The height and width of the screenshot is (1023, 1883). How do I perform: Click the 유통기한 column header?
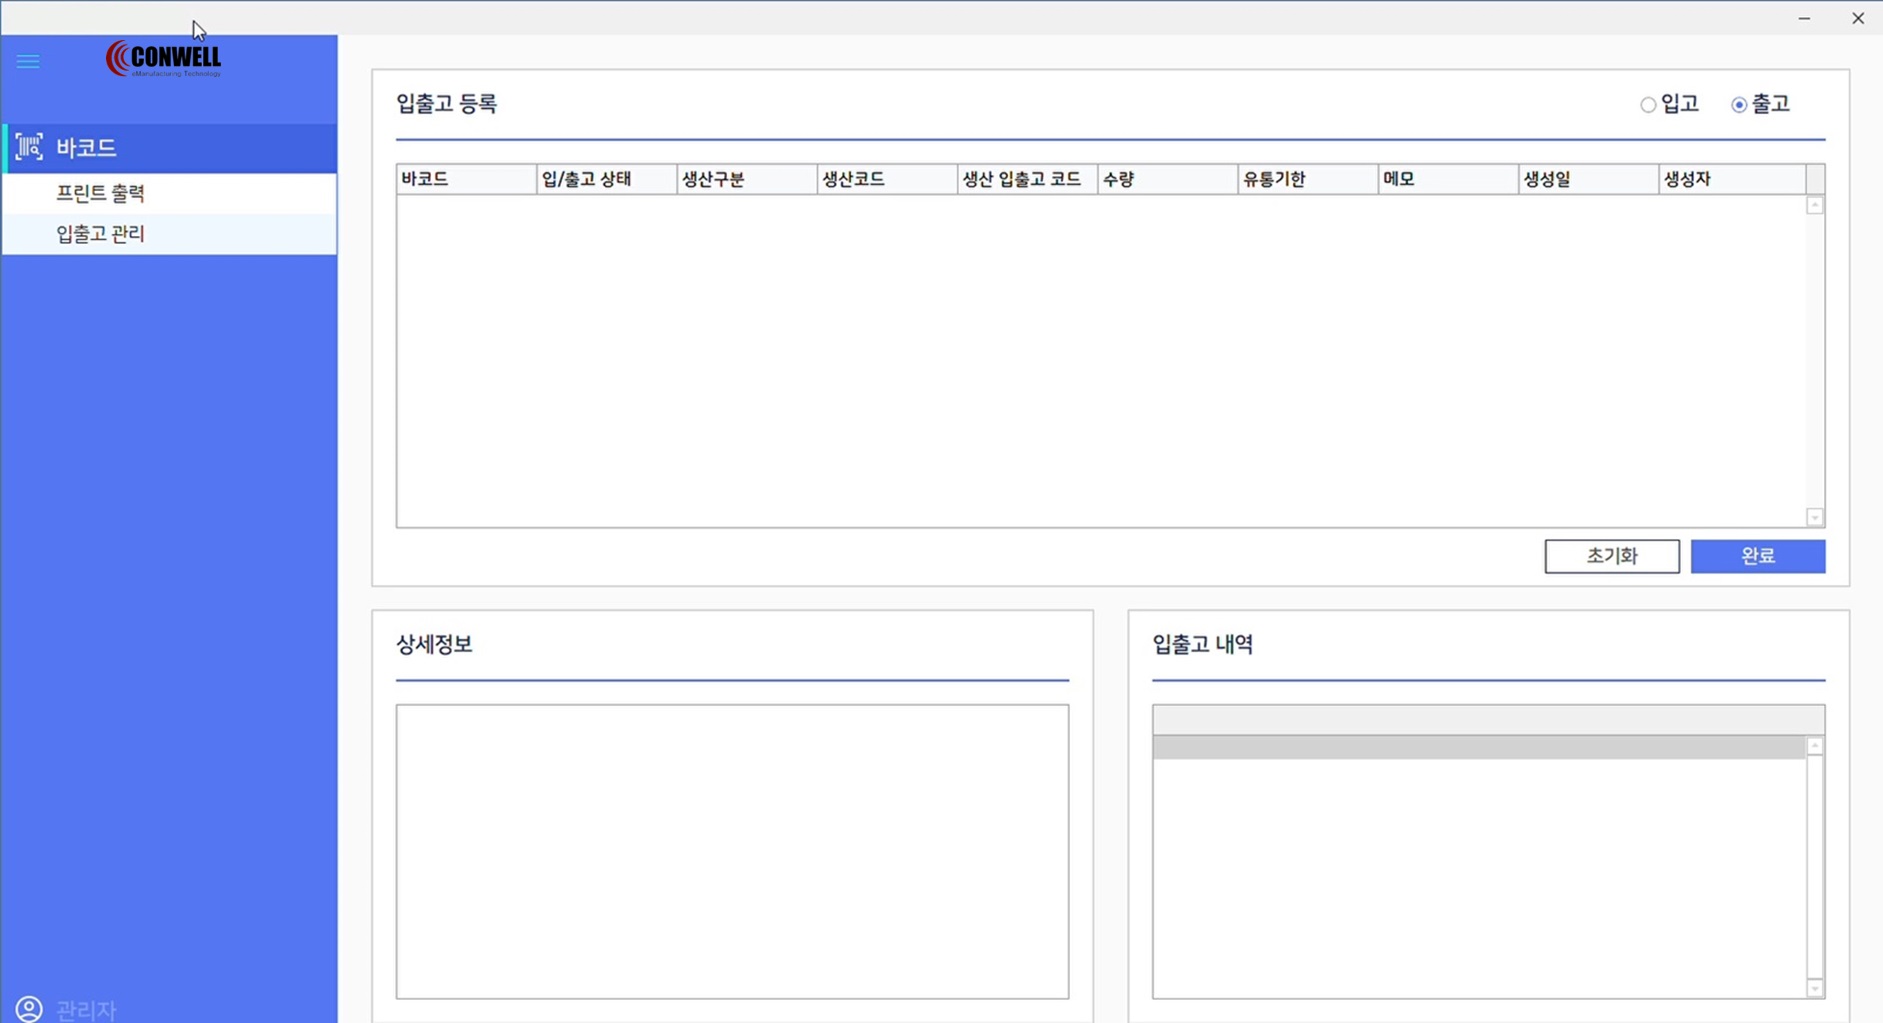click(x=1306, y=179)
